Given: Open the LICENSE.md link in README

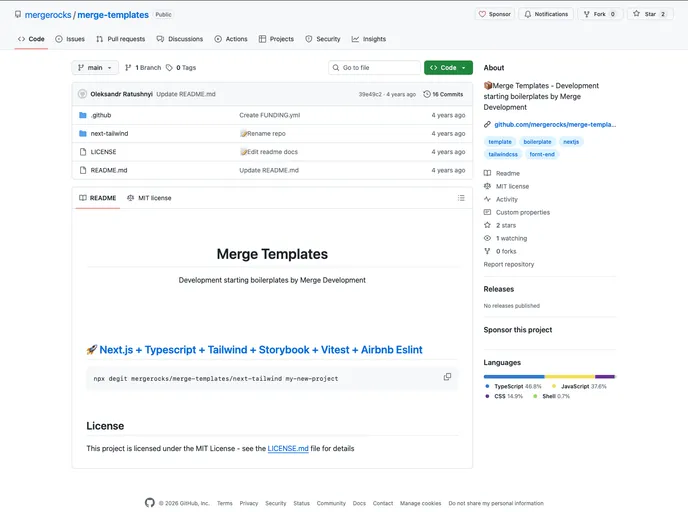Looking at the screenshot, I should (288, 448).
